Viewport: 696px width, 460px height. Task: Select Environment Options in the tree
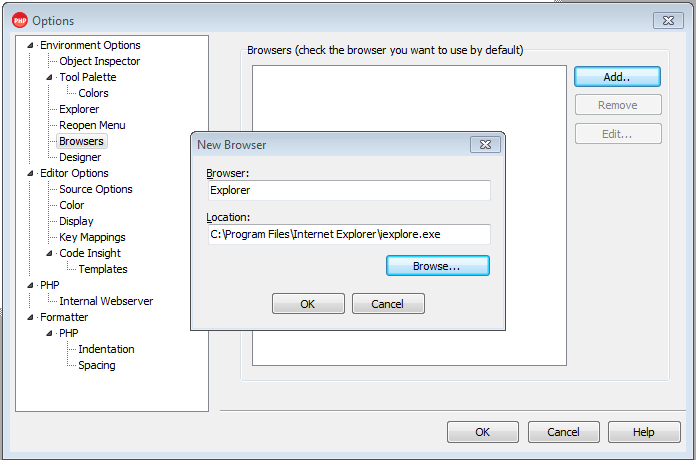[90, 45]
